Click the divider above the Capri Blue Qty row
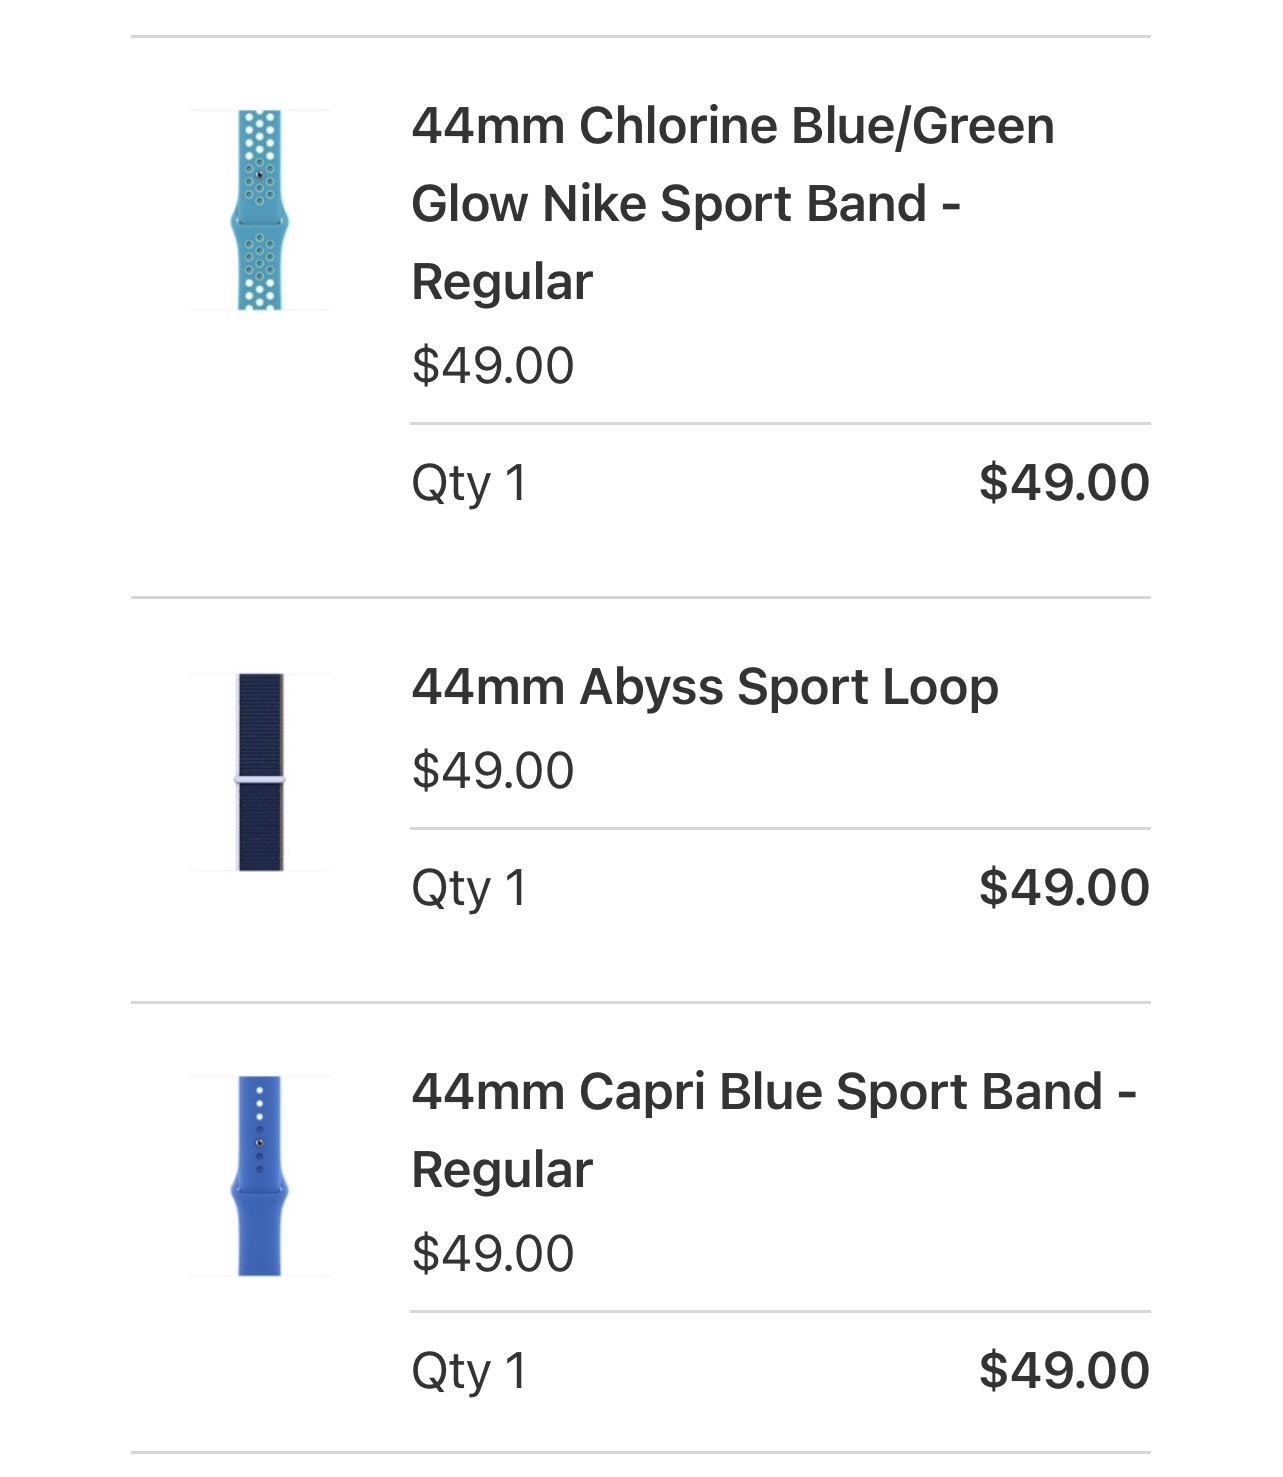1283x1477 pixels. click(780, 1311)
